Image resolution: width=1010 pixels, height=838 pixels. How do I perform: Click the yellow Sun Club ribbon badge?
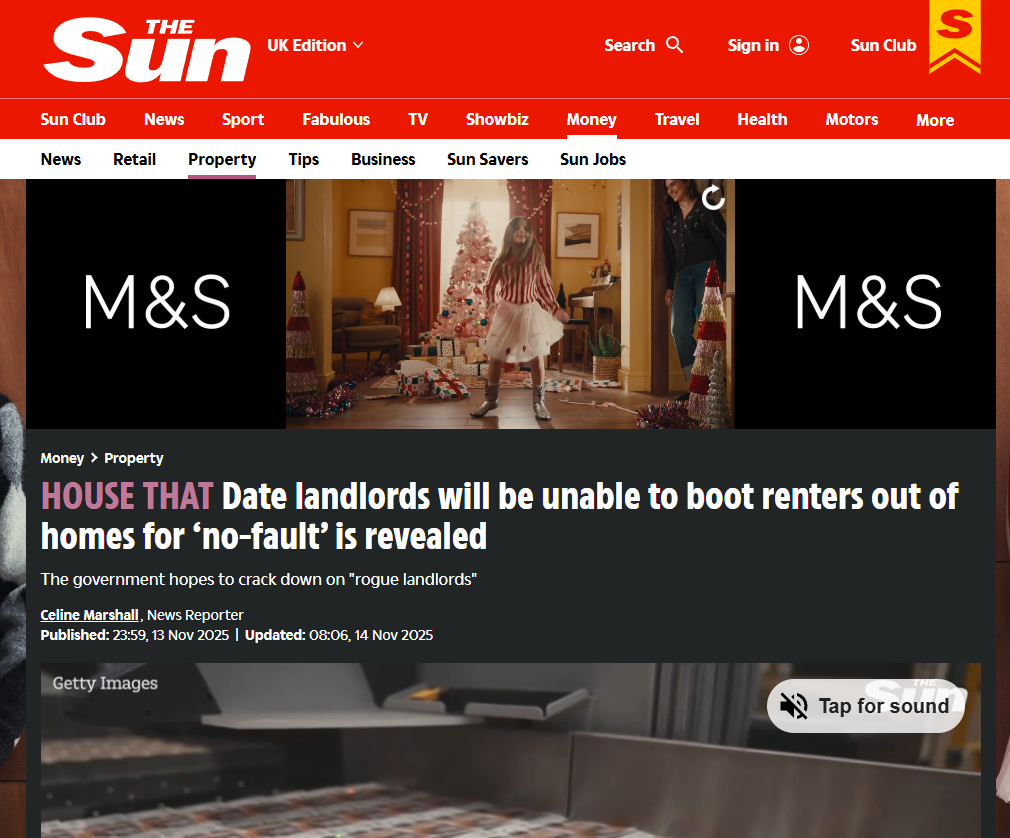click(955, 37)
